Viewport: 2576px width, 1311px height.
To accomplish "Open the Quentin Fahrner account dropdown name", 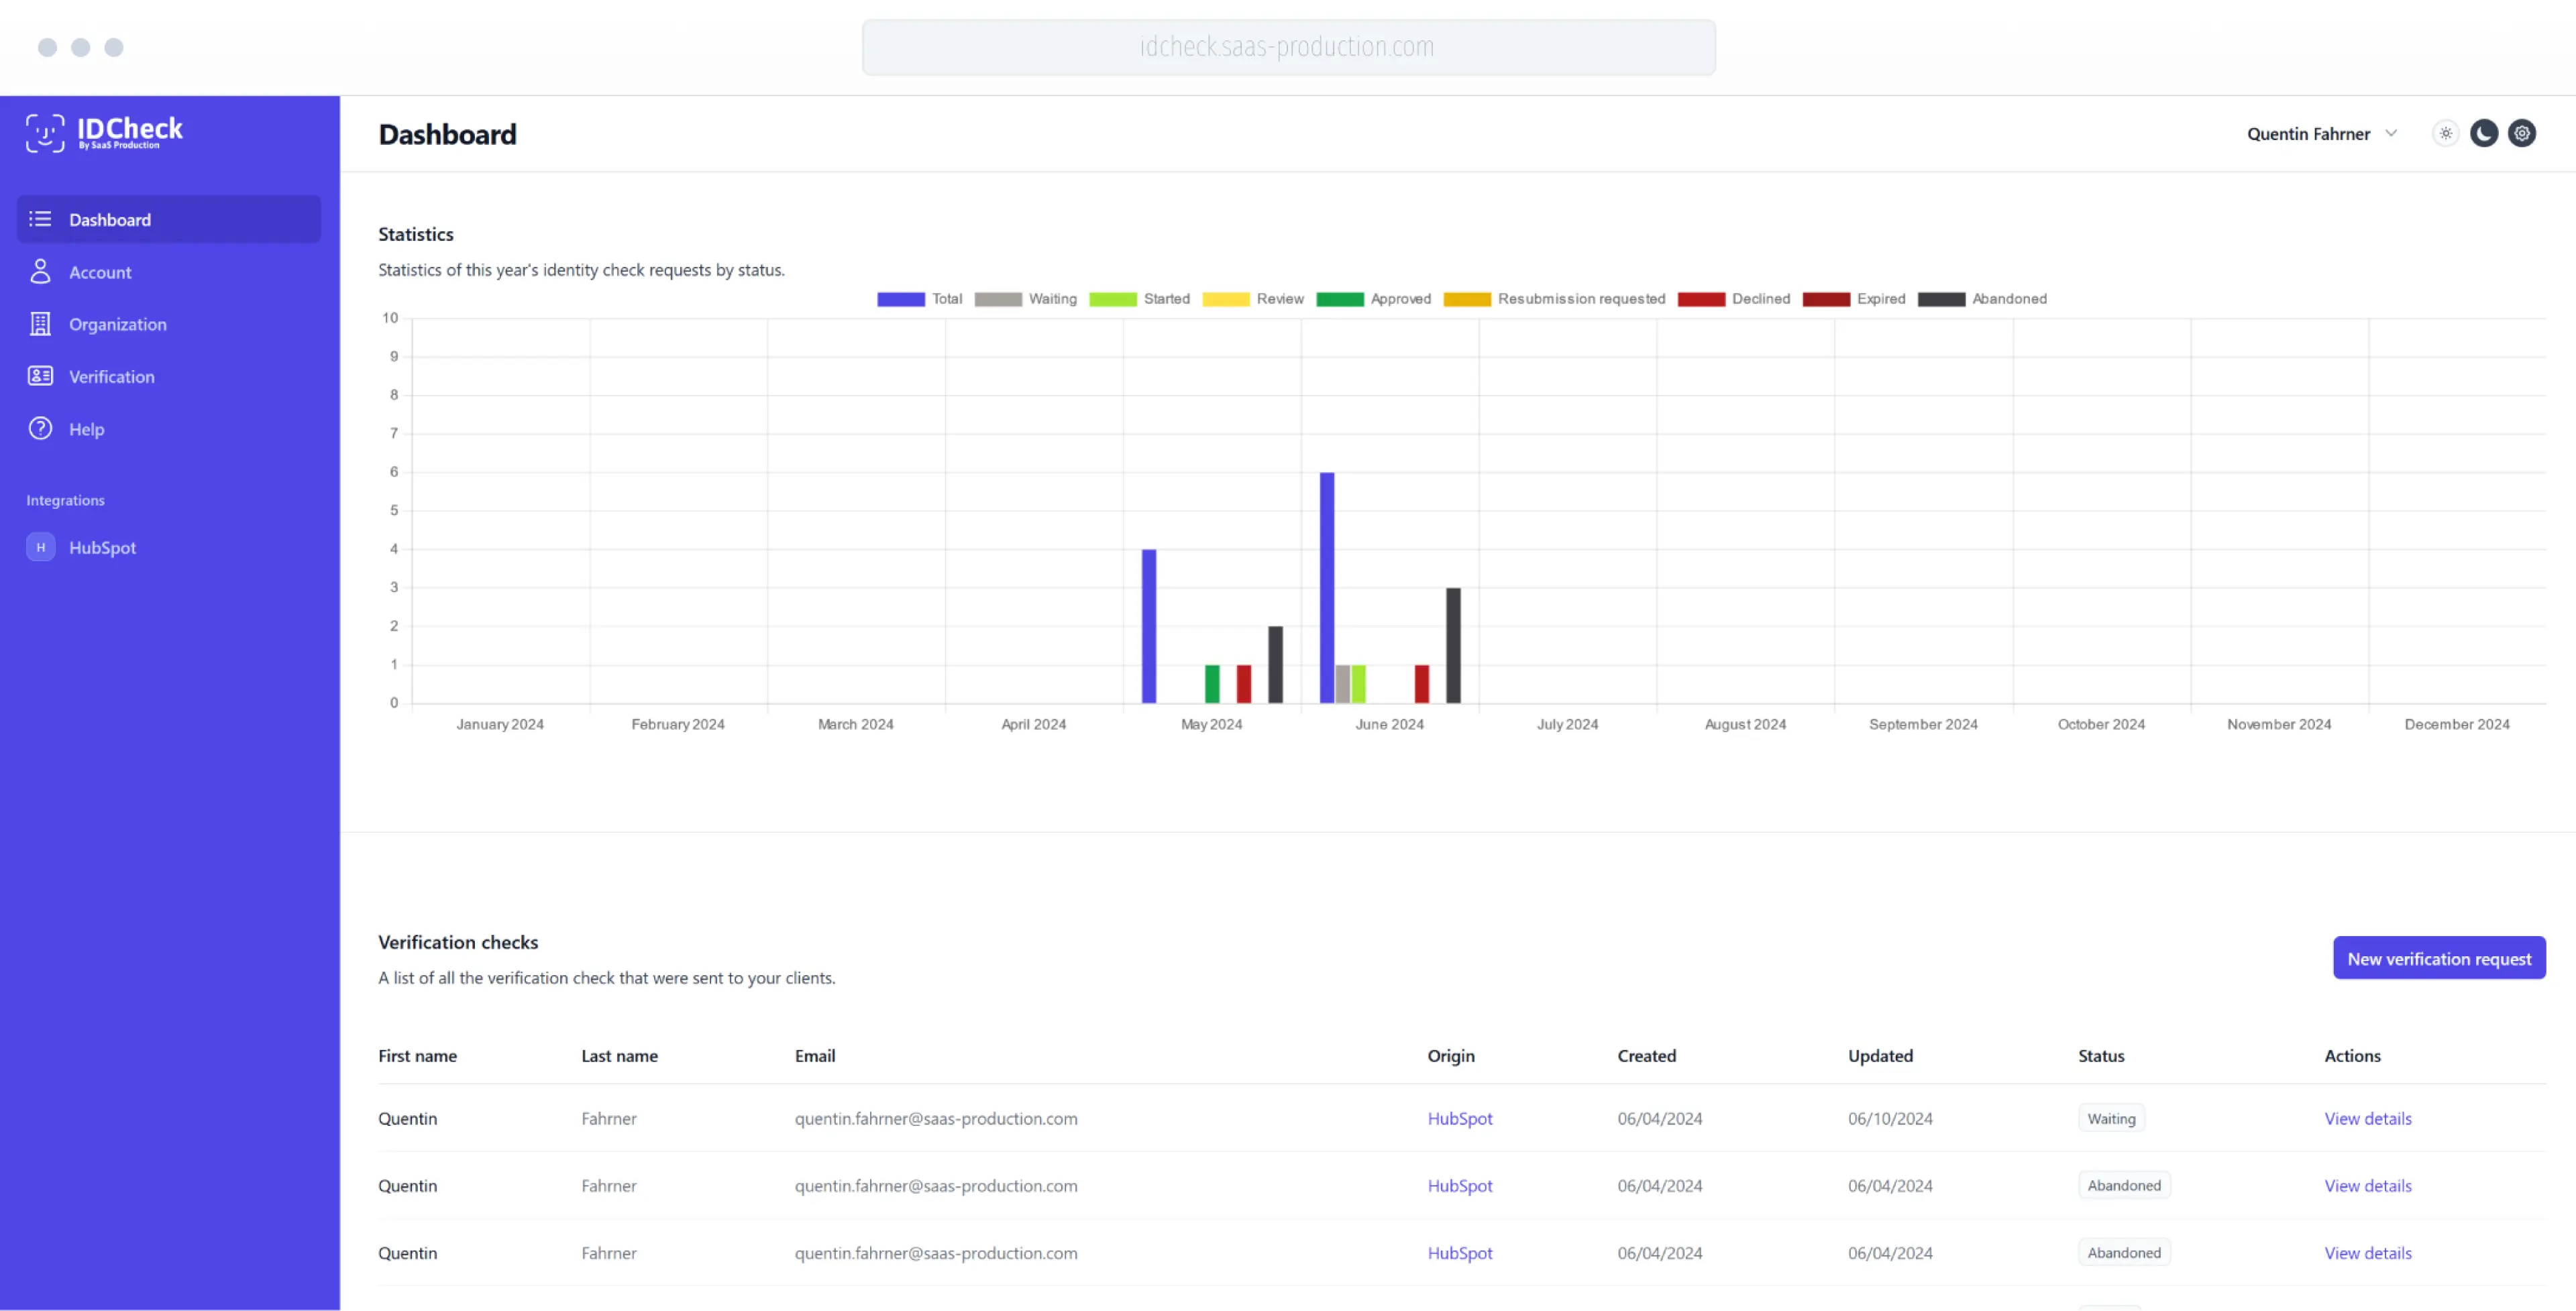I will click(x=2308, y=134).
